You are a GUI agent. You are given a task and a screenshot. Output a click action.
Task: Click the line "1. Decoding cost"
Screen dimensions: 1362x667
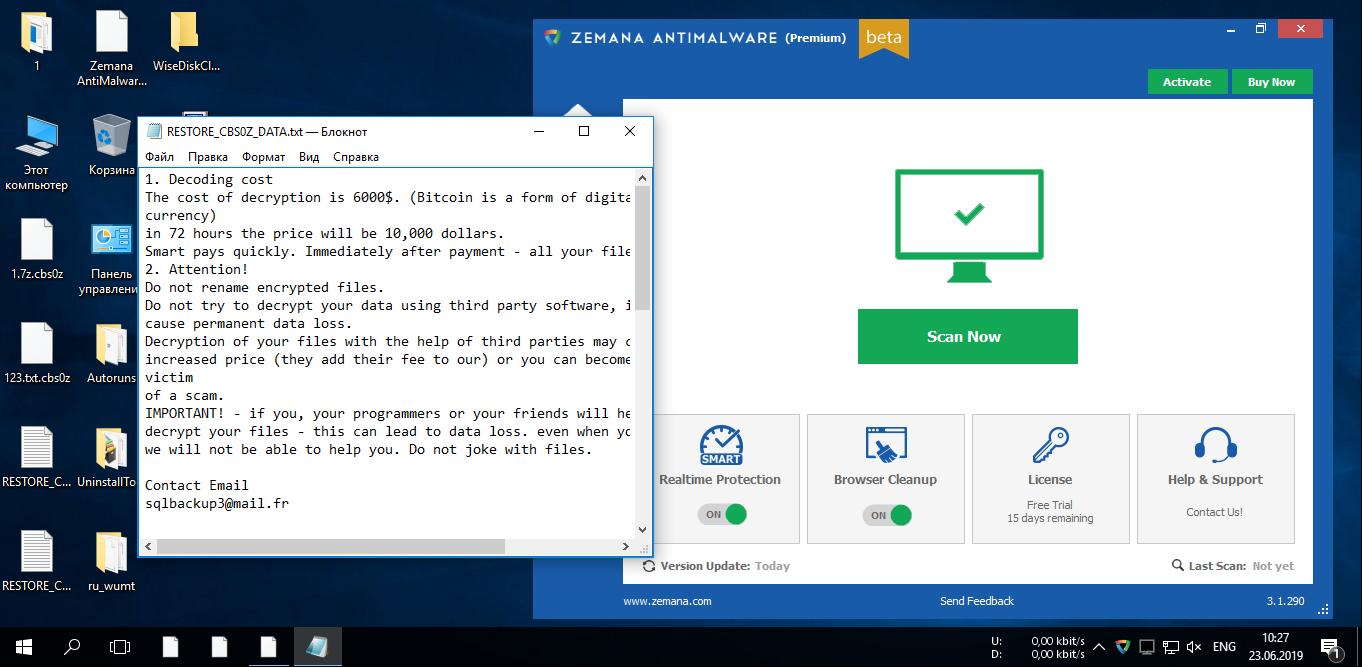click(209, 179)
